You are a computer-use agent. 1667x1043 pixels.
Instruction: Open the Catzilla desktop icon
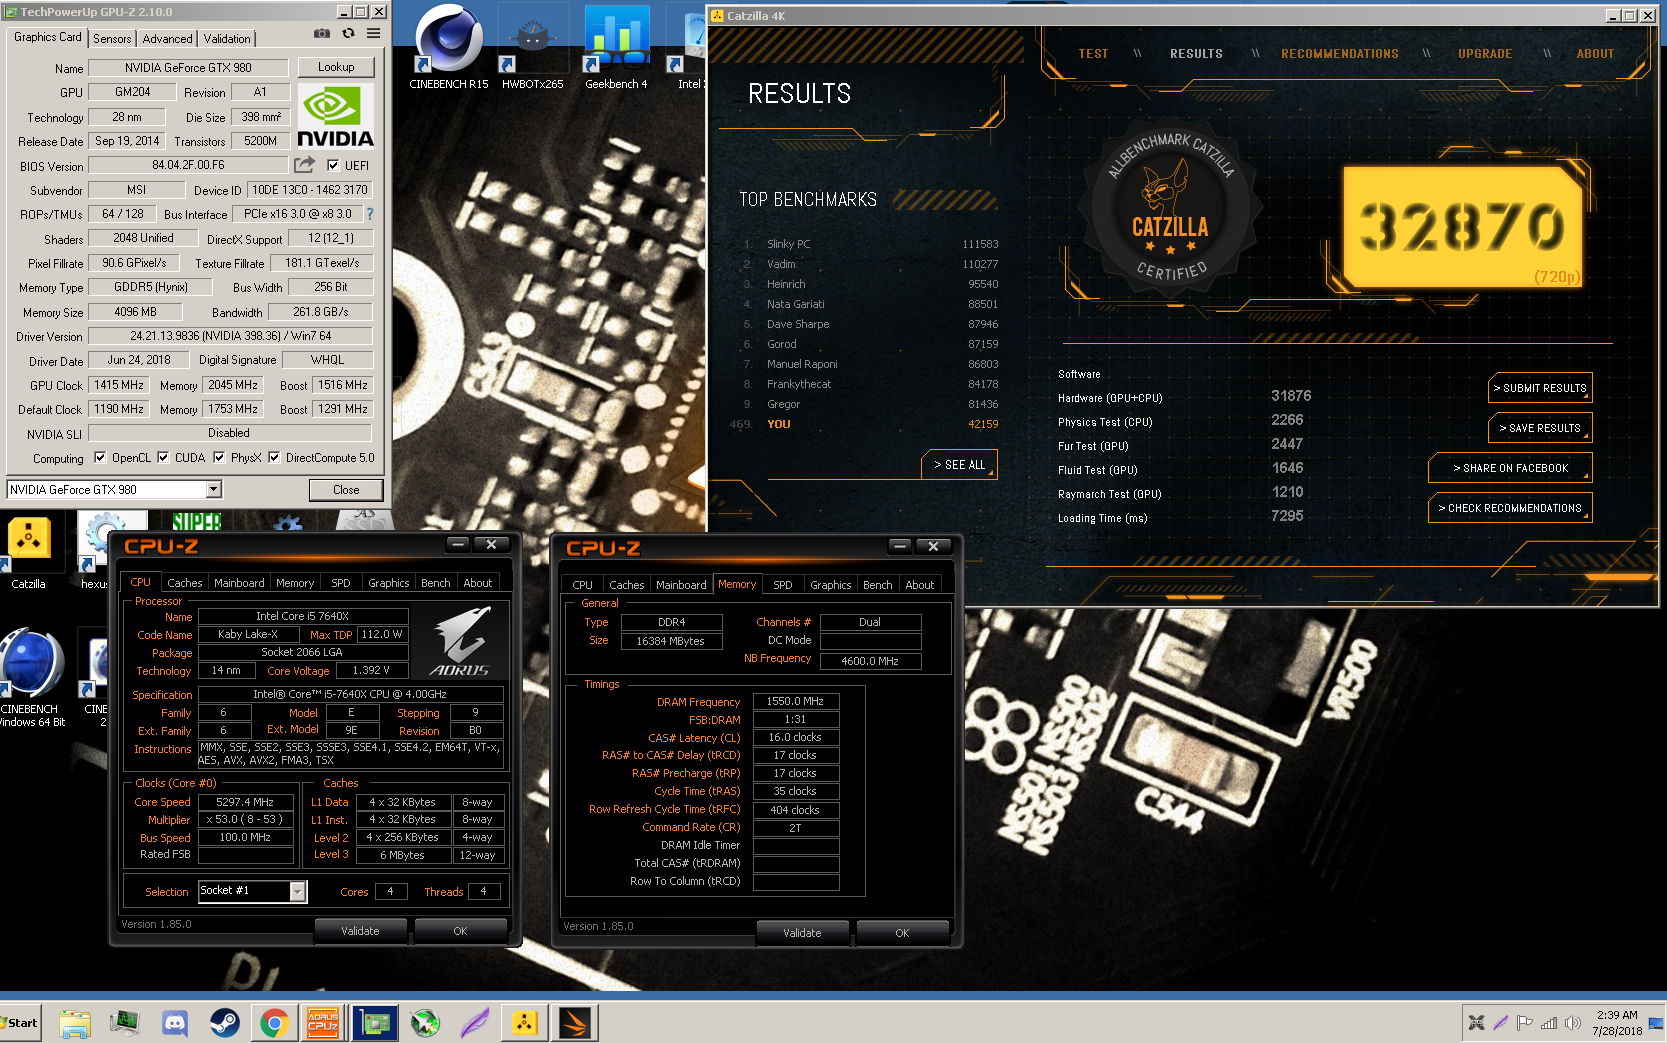[x=29, y=552]
